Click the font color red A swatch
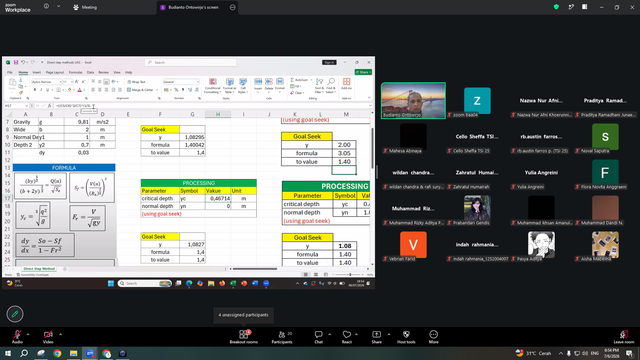 pos(80,90)
